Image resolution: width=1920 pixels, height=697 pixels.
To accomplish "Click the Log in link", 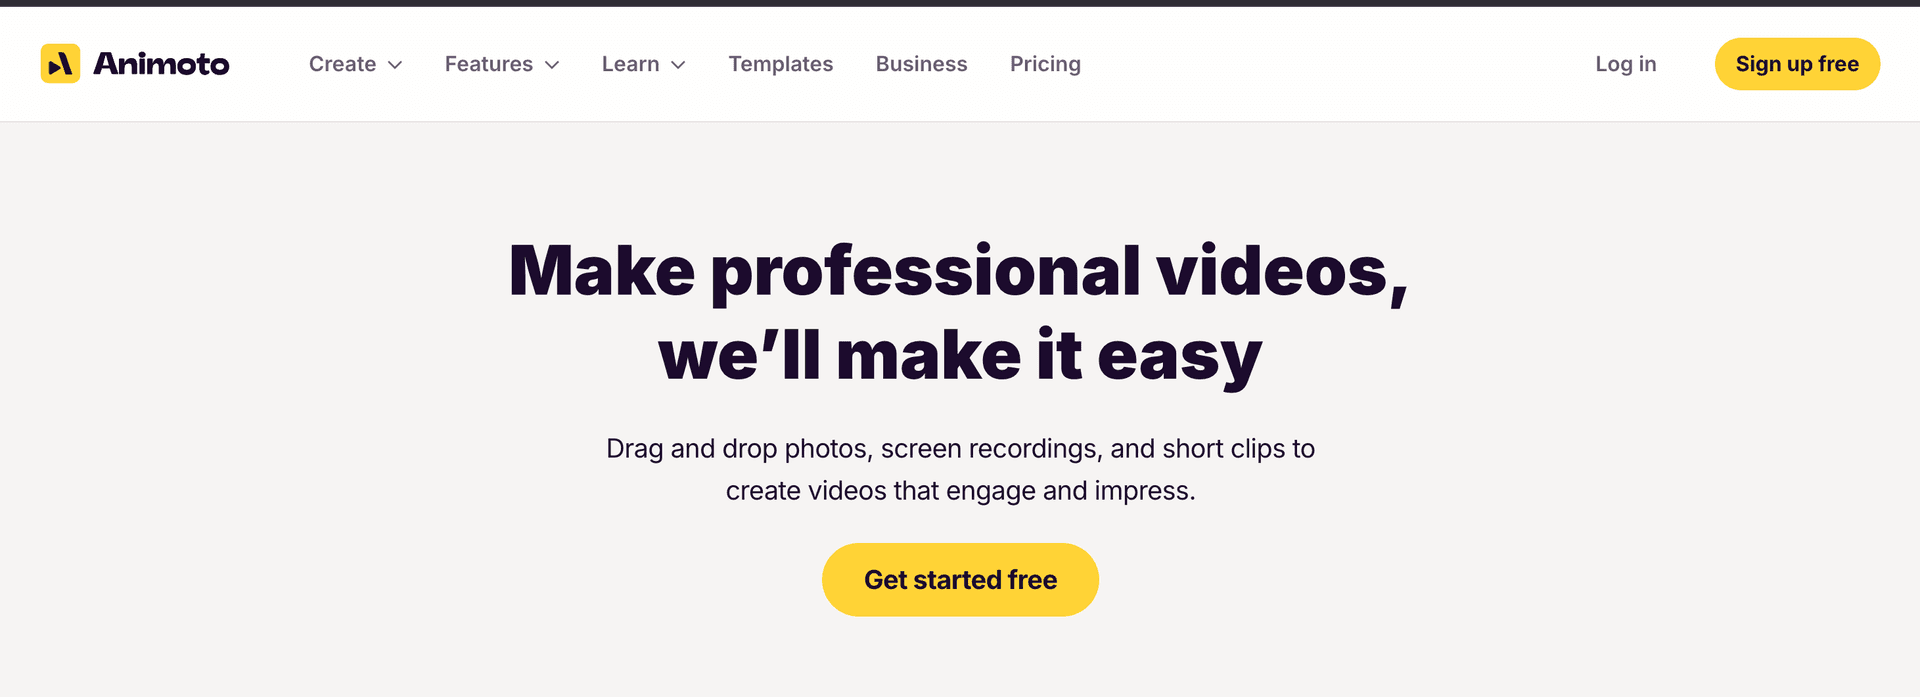I will [x=1626, y=64].
